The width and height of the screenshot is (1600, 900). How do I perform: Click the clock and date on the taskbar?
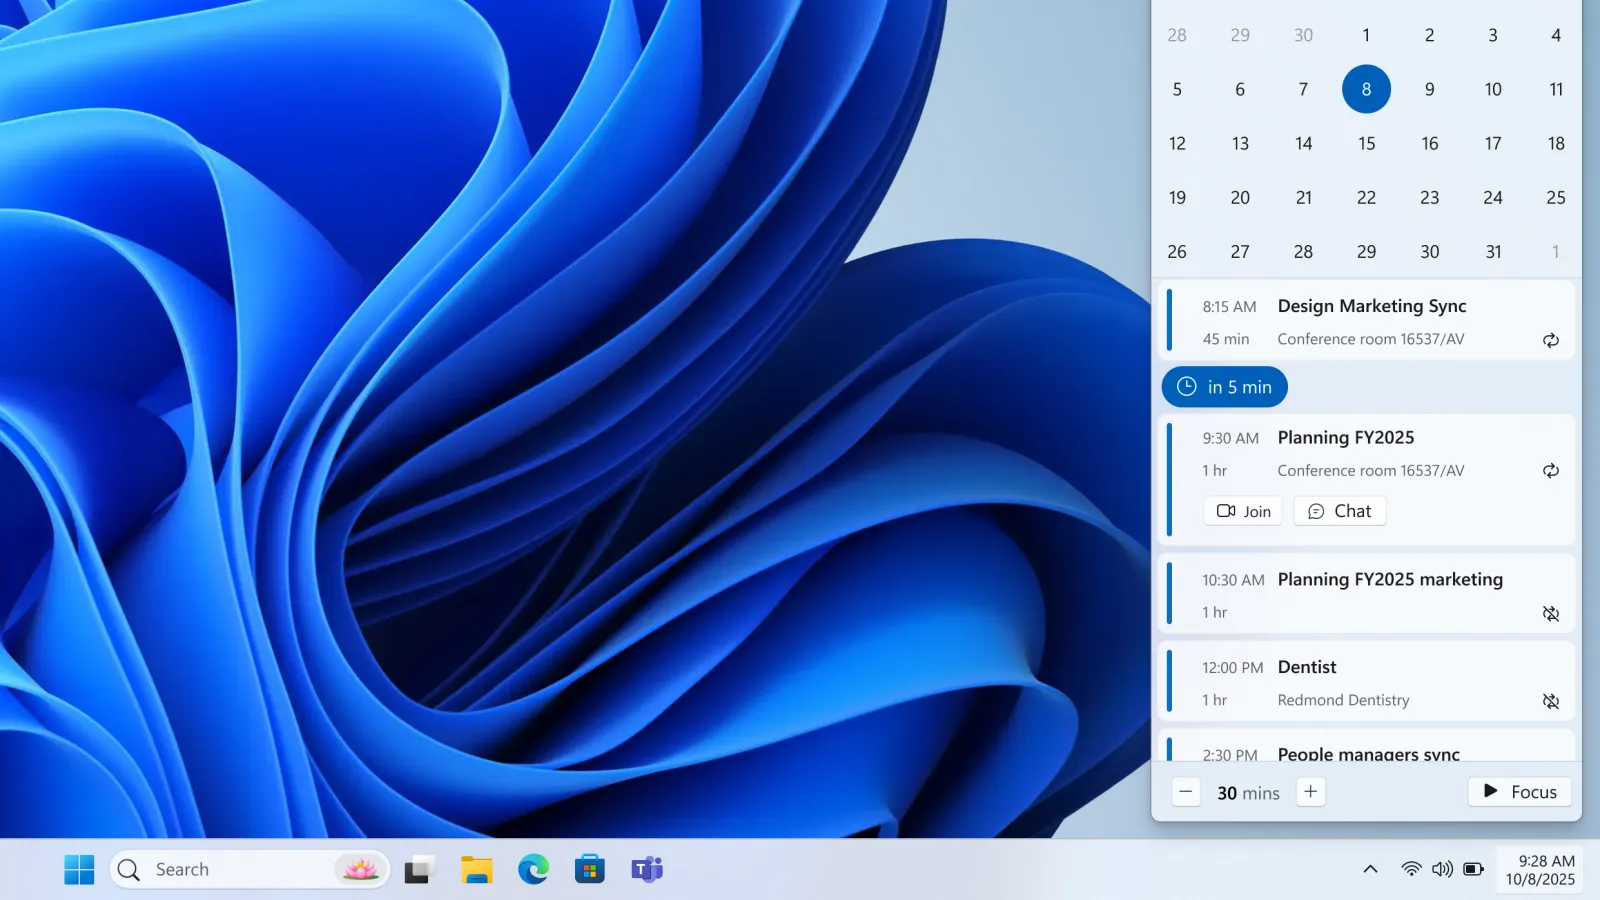click(x=1537, y=869)
